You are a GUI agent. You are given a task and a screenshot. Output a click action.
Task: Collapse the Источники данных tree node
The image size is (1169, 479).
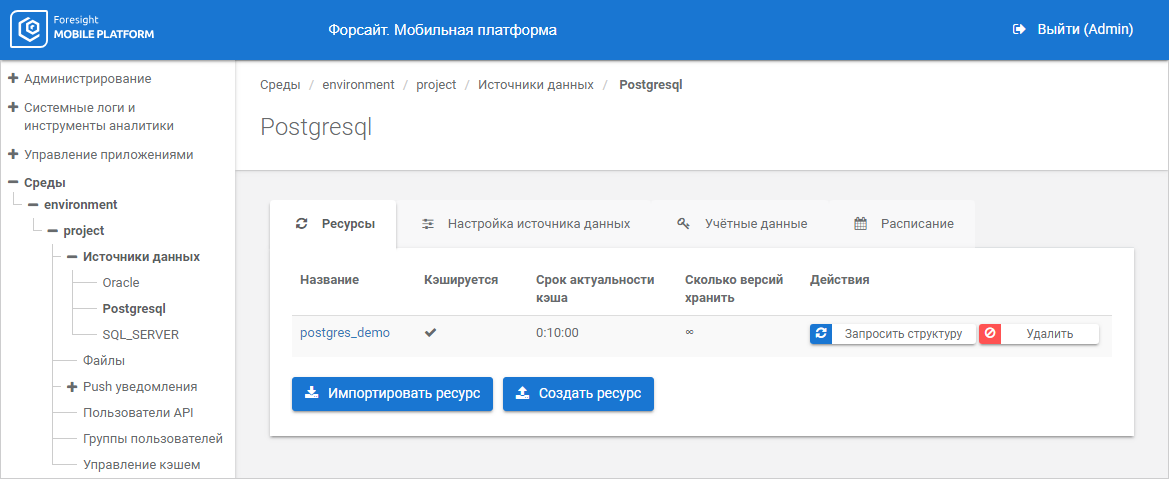(72, 257)
